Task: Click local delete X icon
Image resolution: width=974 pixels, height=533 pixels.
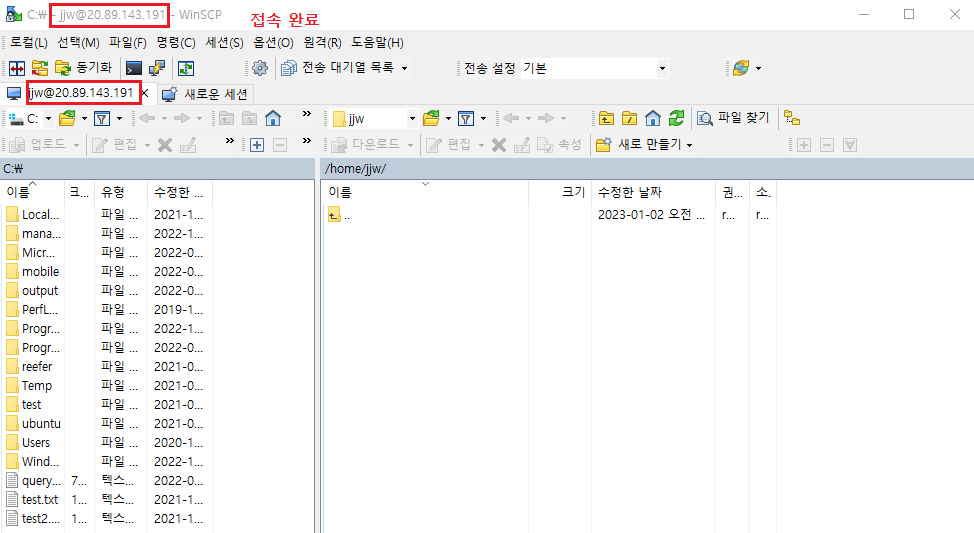Action: point(165,145)
